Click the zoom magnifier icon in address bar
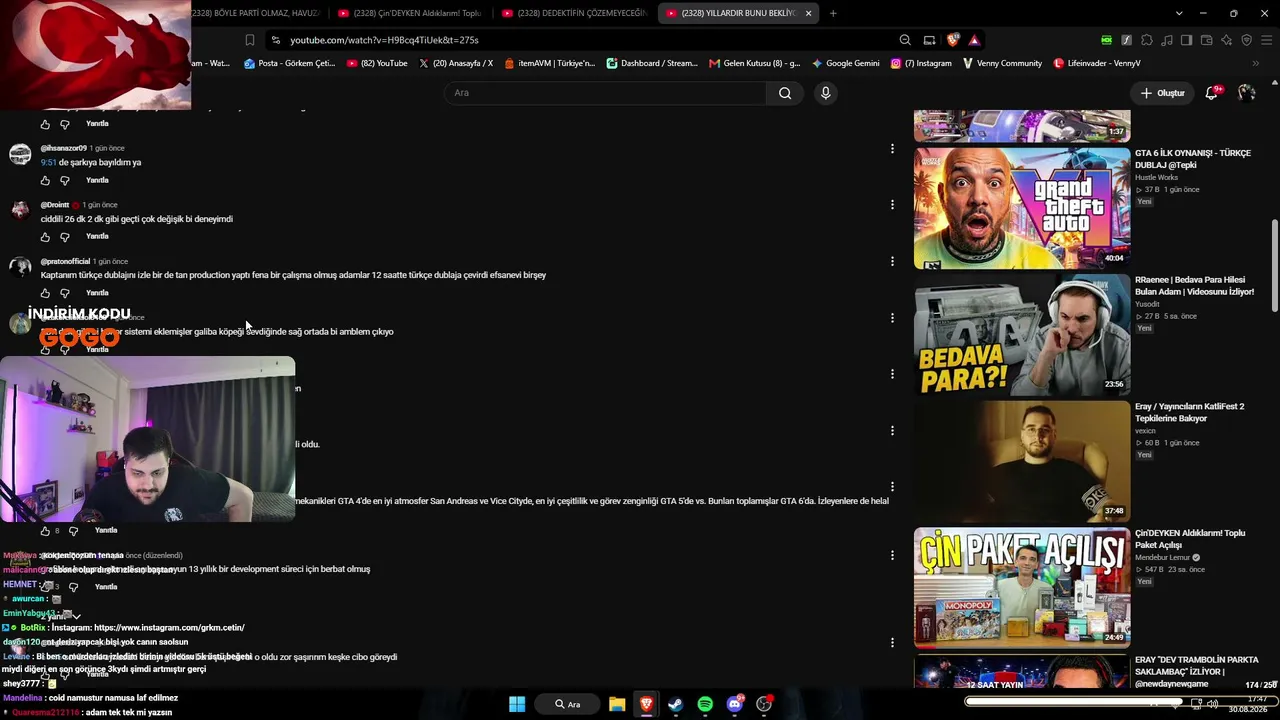Viewport: 1280px width, 720px height. click(x=905, y=40)
